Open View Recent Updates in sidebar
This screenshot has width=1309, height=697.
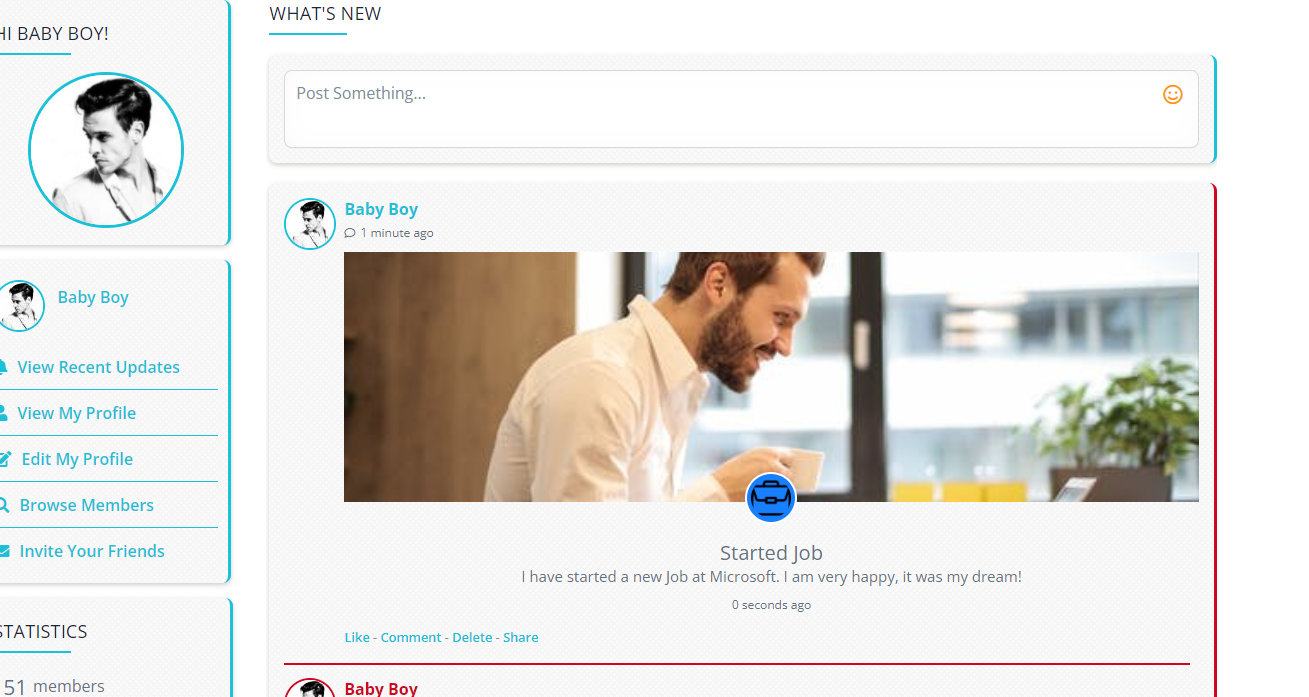pyautogui.click(x=98, y=367)
